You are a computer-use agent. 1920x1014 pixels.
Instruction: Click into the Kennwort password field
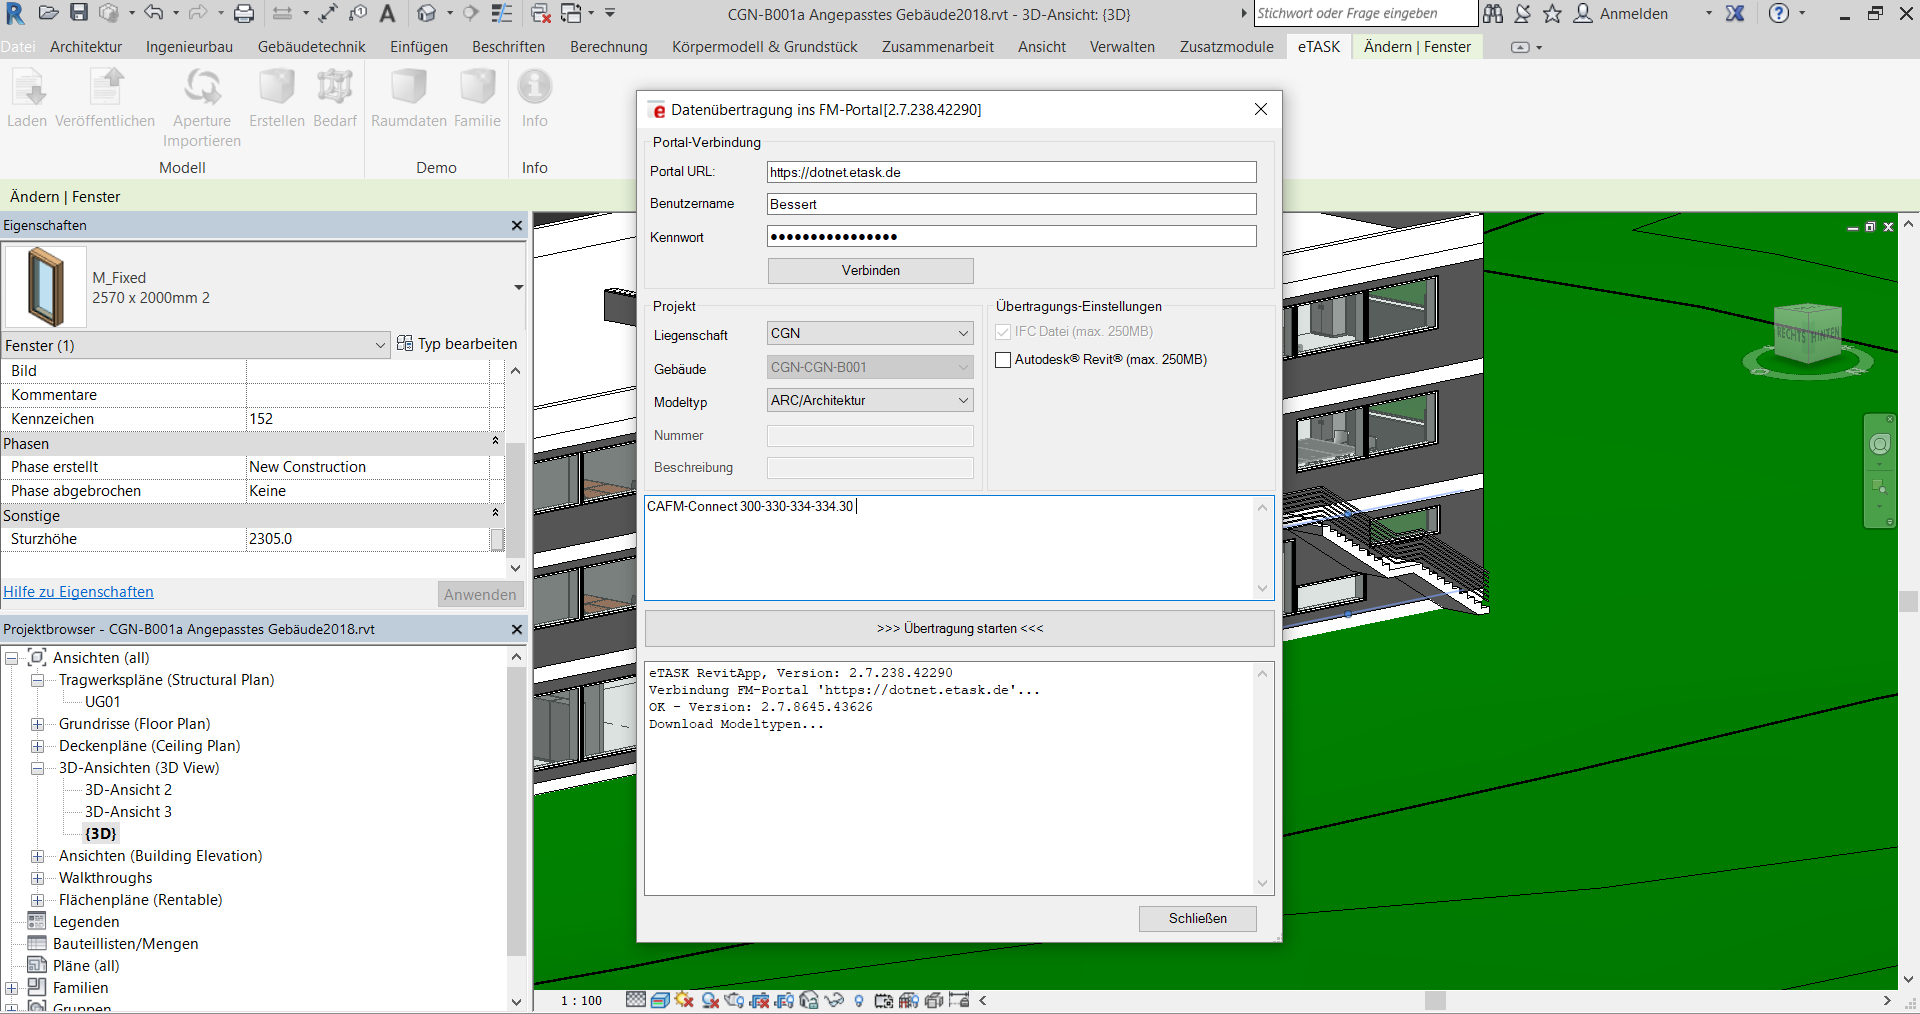click(x=1011, y=236)
